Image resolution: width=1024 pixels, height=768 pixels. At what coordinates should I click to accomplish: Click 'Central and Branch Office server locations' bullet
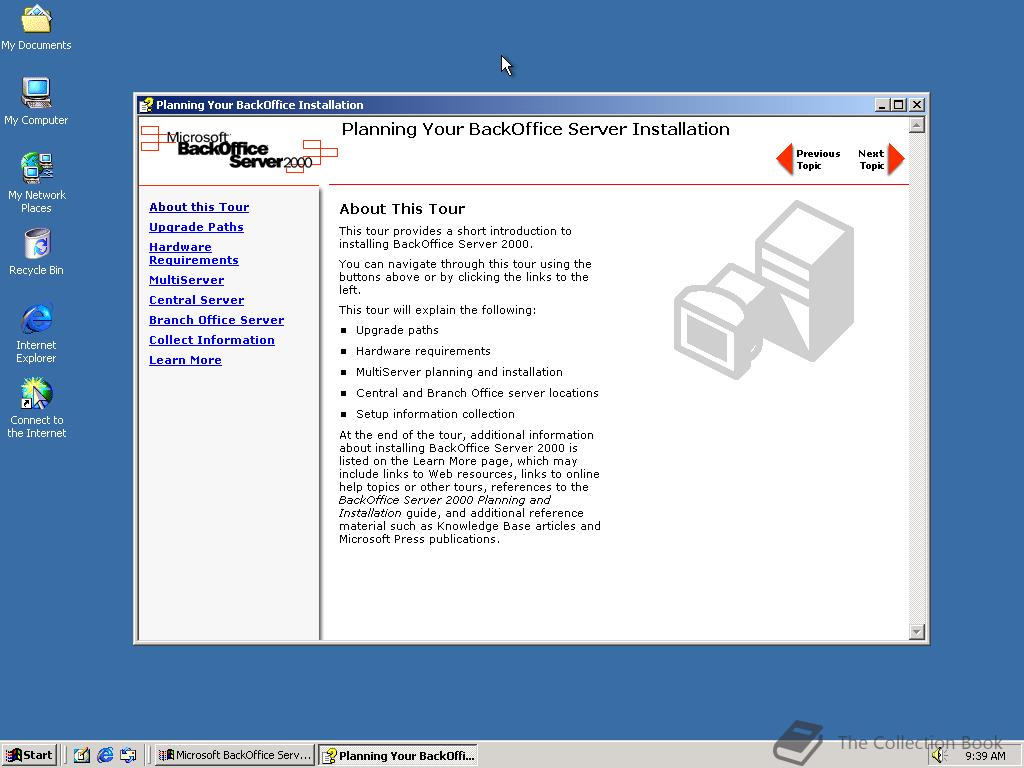tap(477, 393)
